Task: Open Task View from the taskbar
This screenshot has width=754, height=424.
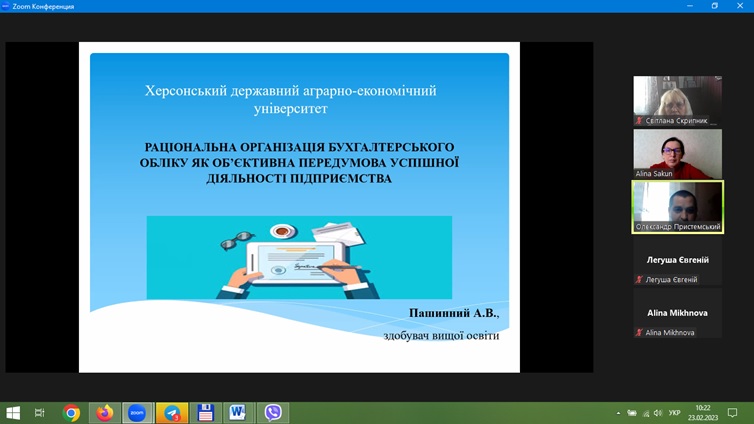Action: coord(39,413)
